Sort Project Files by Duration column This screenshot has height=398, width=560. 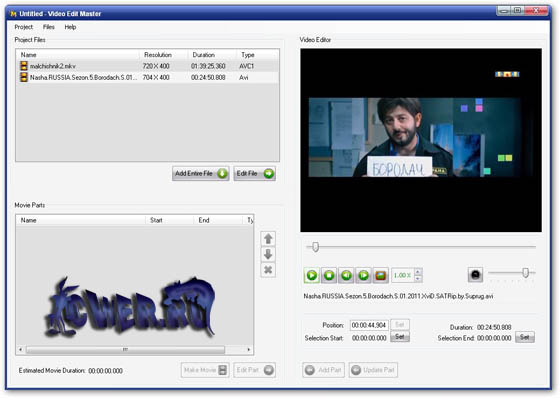[x=212, y=55]
